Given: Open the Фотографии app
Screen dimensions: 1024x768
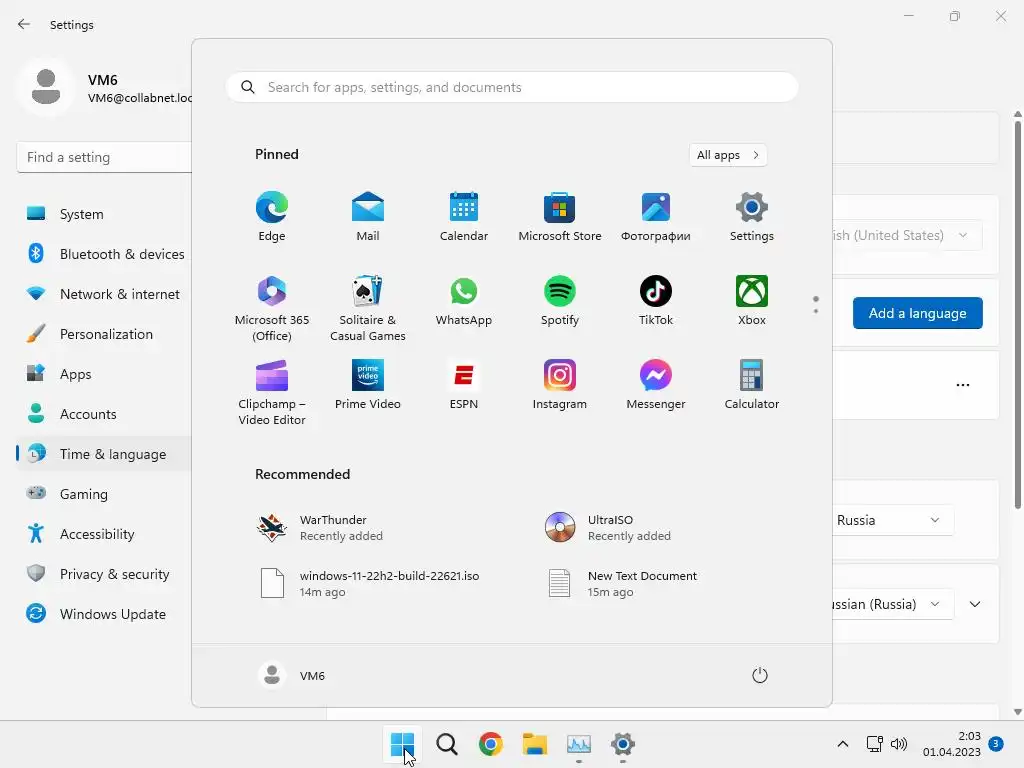Looking at the screenshot, I should [x=656, y=216].
